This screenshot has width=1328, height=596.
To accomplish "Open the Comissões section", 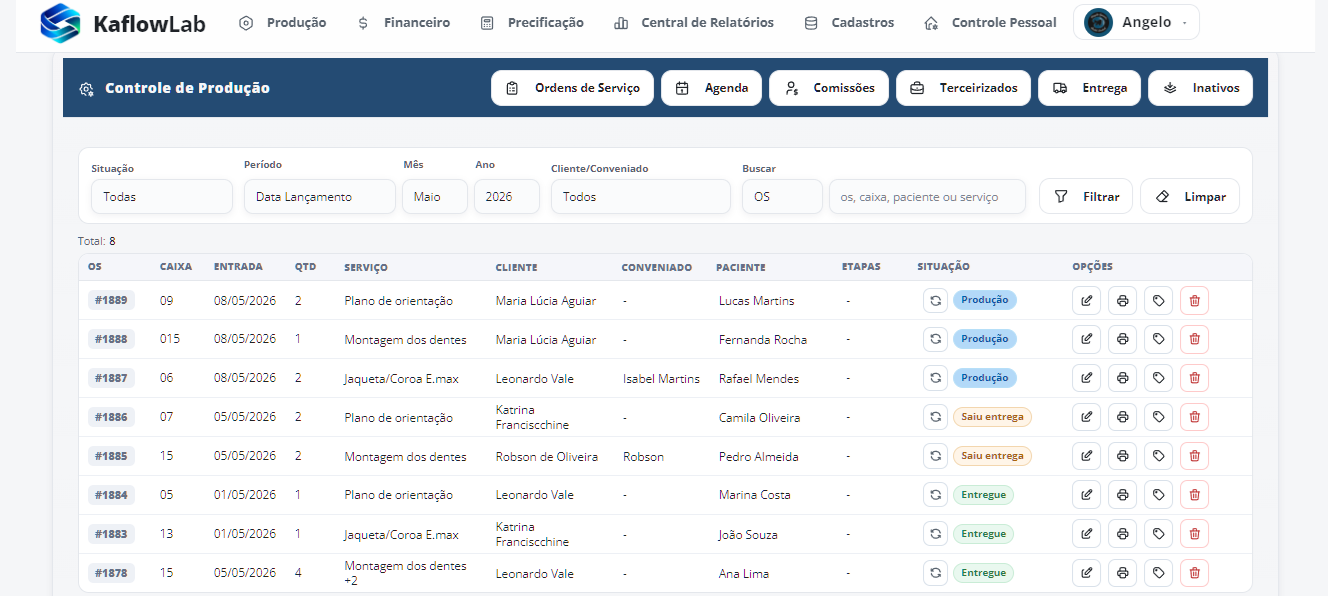I will click(829, 88).
